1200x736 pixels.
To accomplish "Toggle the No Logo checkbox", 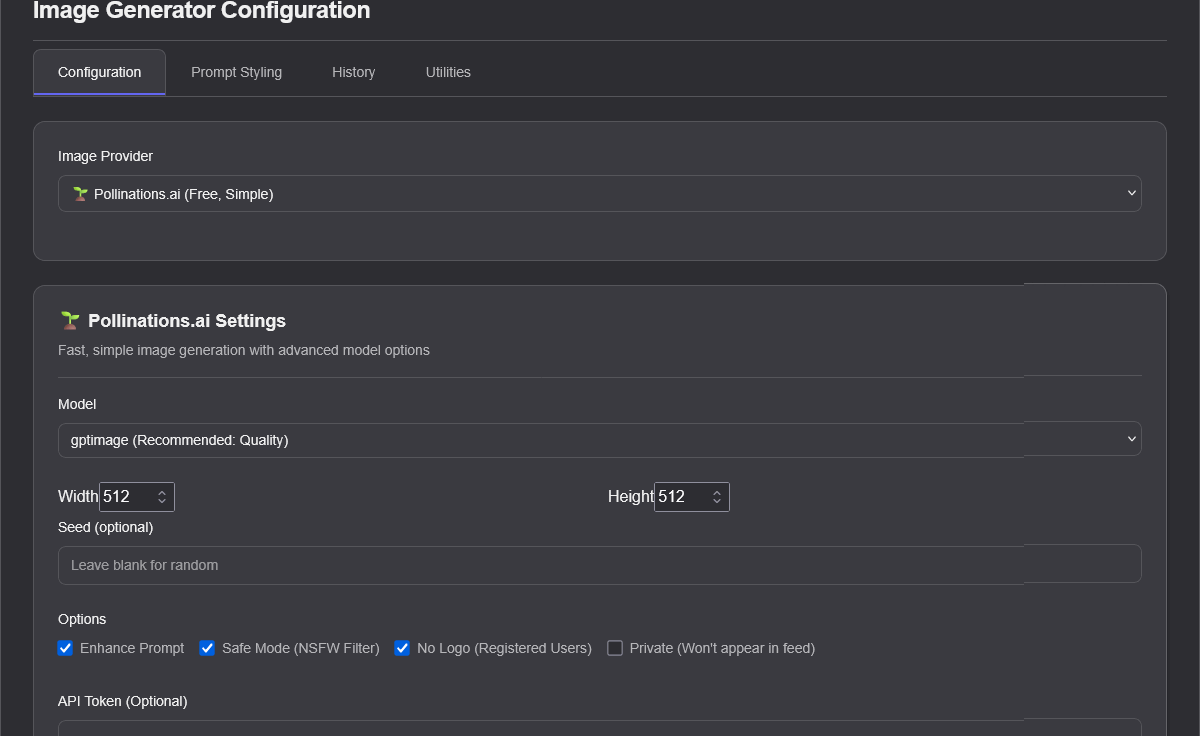I will (402, 648).
